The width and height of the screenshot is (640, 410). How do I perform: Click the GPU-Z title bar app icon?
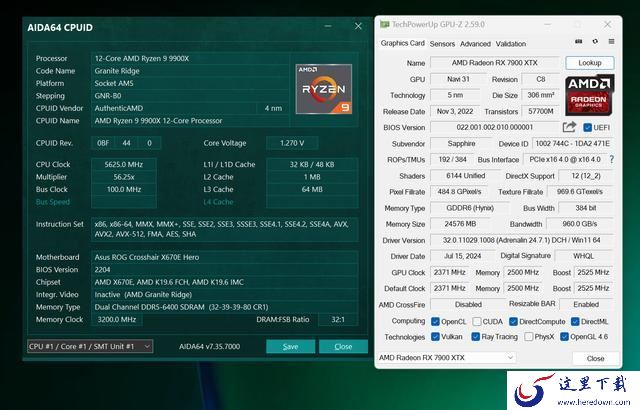tap(384, 24)
